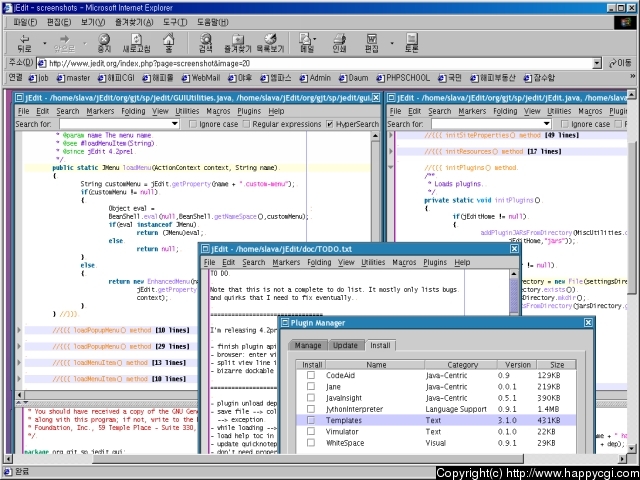Open Plugins menu in TODO.txt window
Screen dimensions: 640x480
pos(435,262)
